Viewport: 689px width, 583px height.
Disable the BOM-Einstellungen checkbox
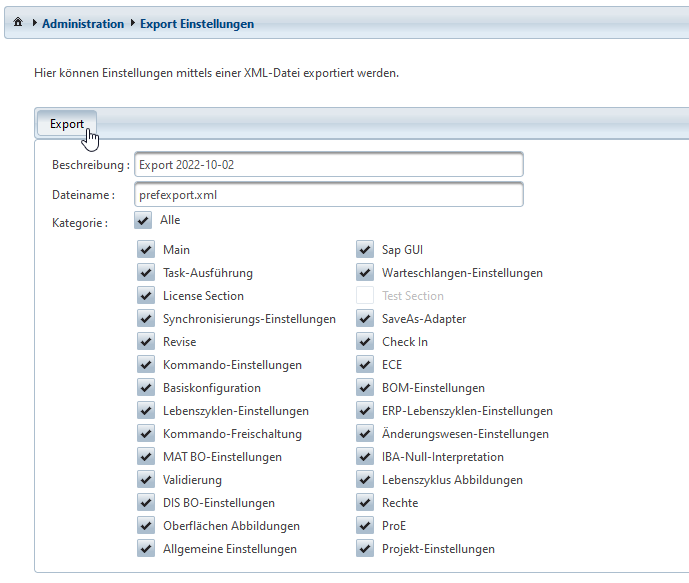click(365, 388)
